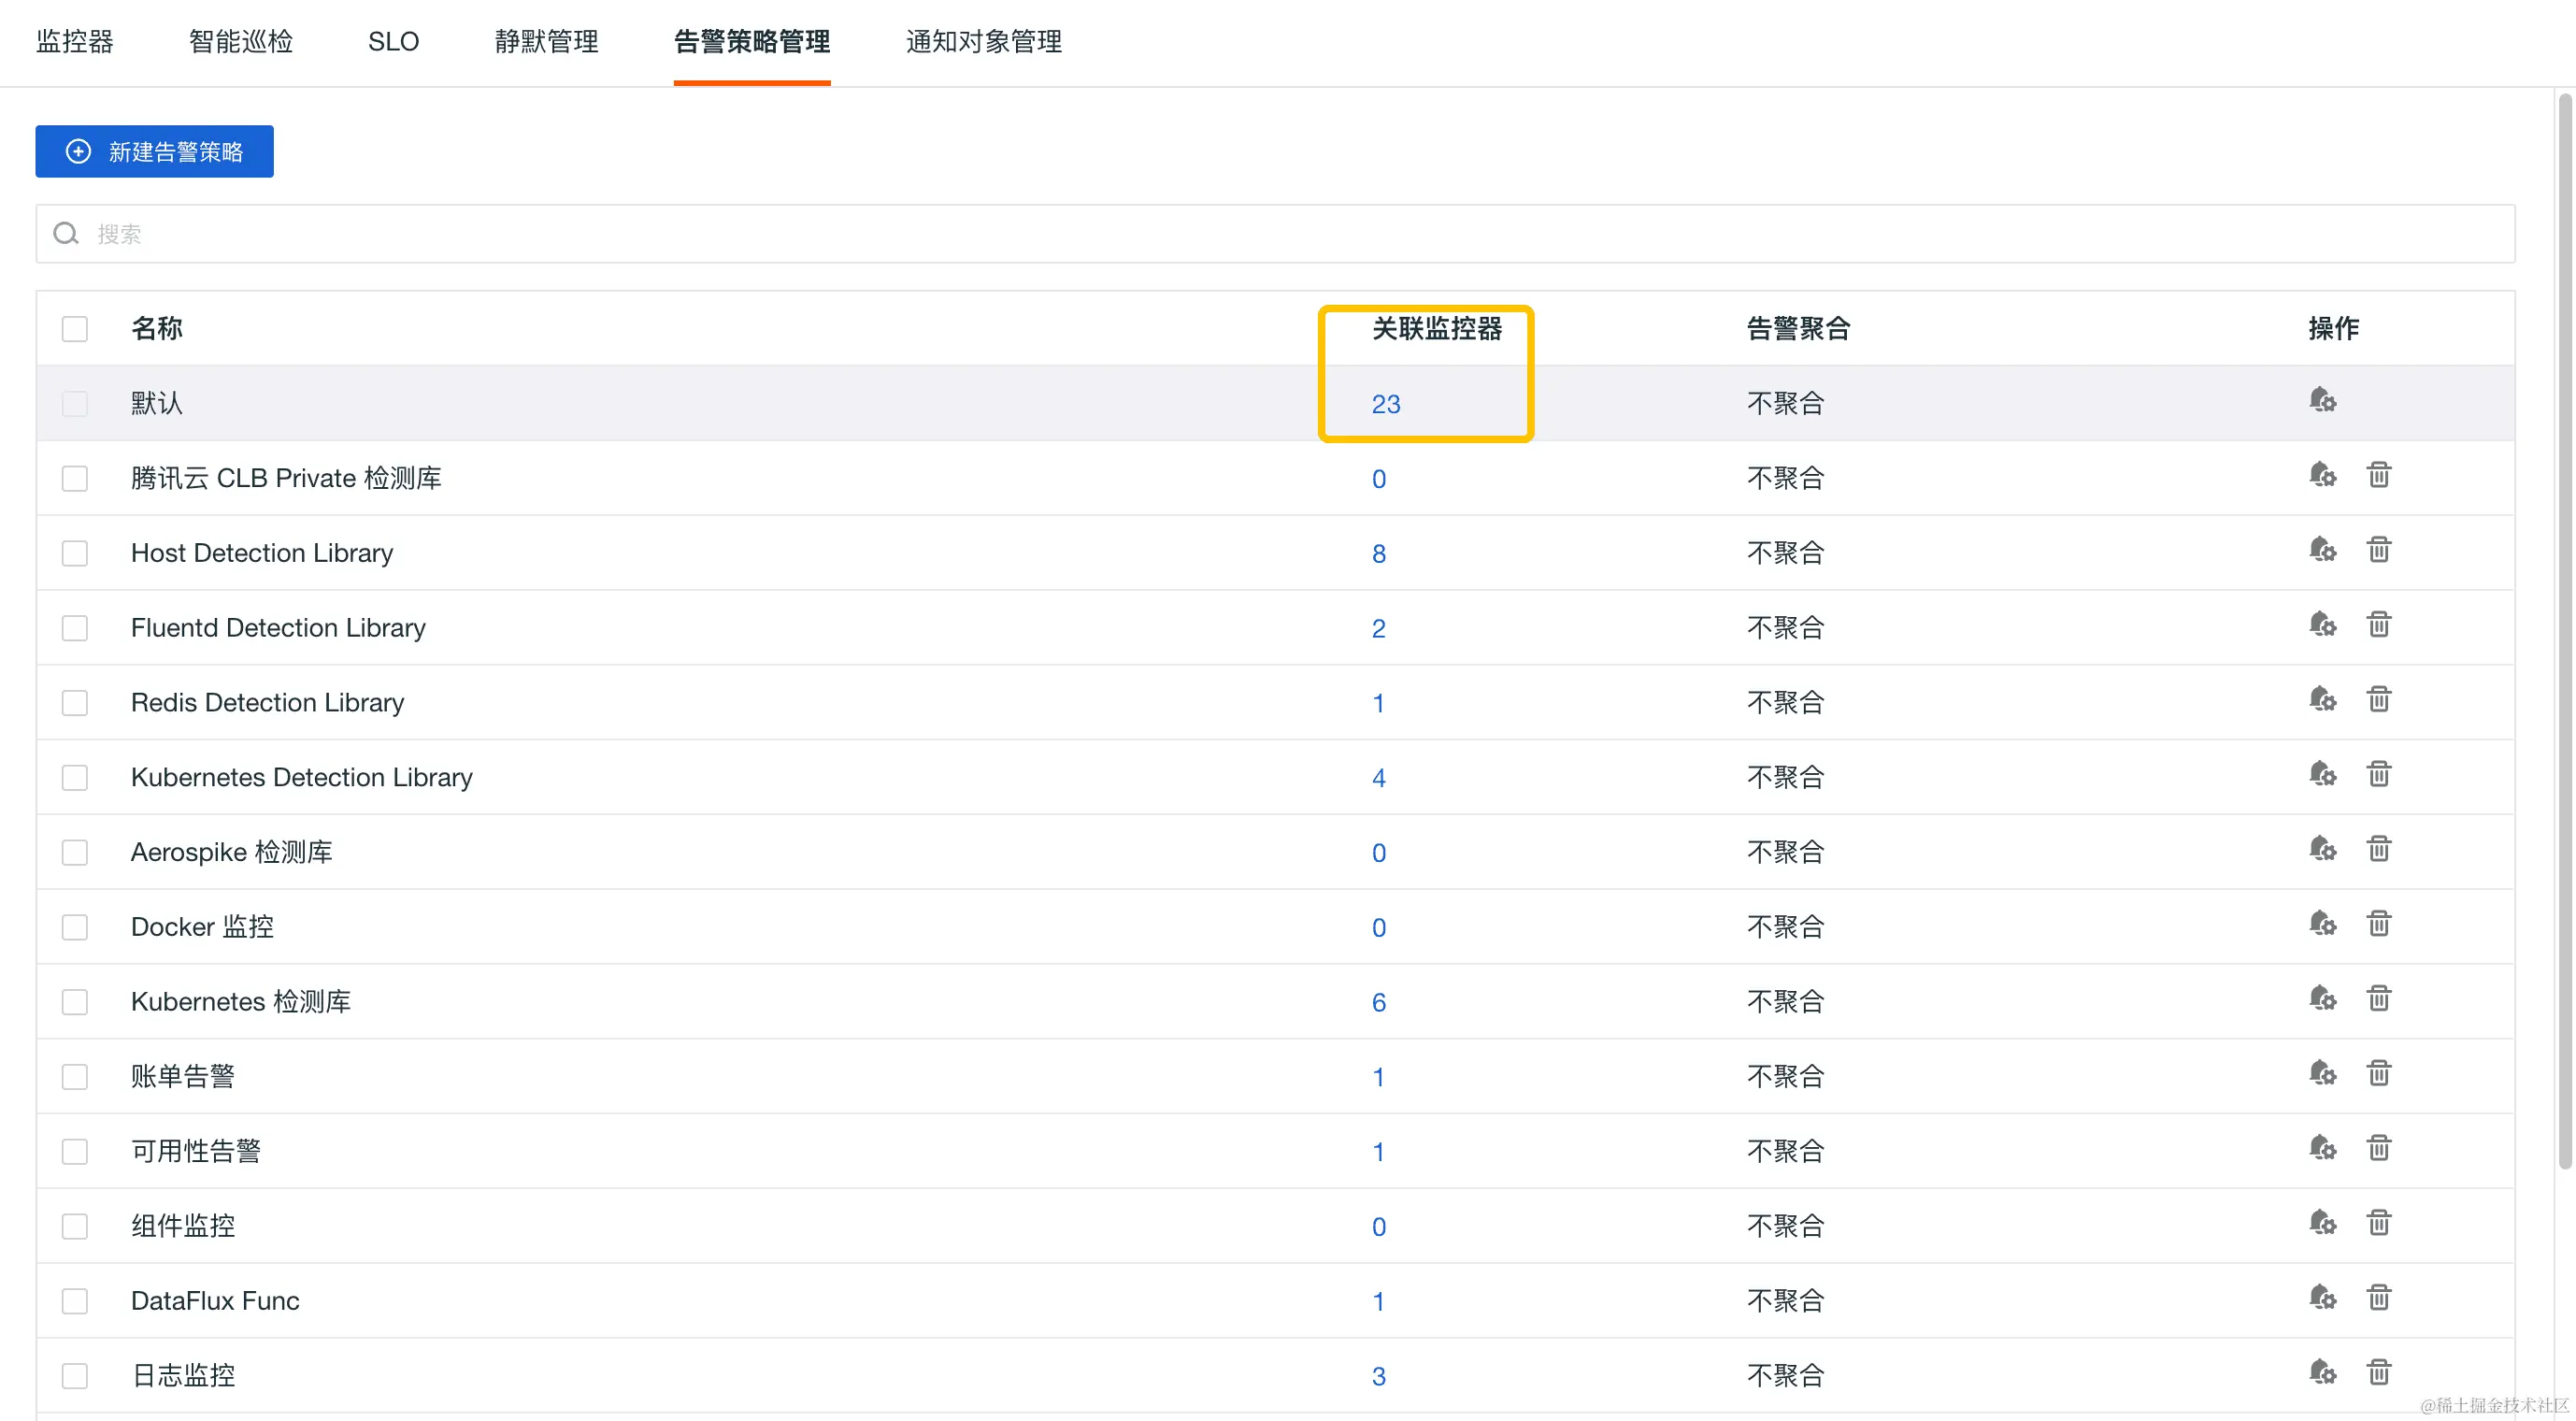Tick checkbox for 可用性告警 row
This screenshot has height=1421, width=2576.
(75, 1151)
